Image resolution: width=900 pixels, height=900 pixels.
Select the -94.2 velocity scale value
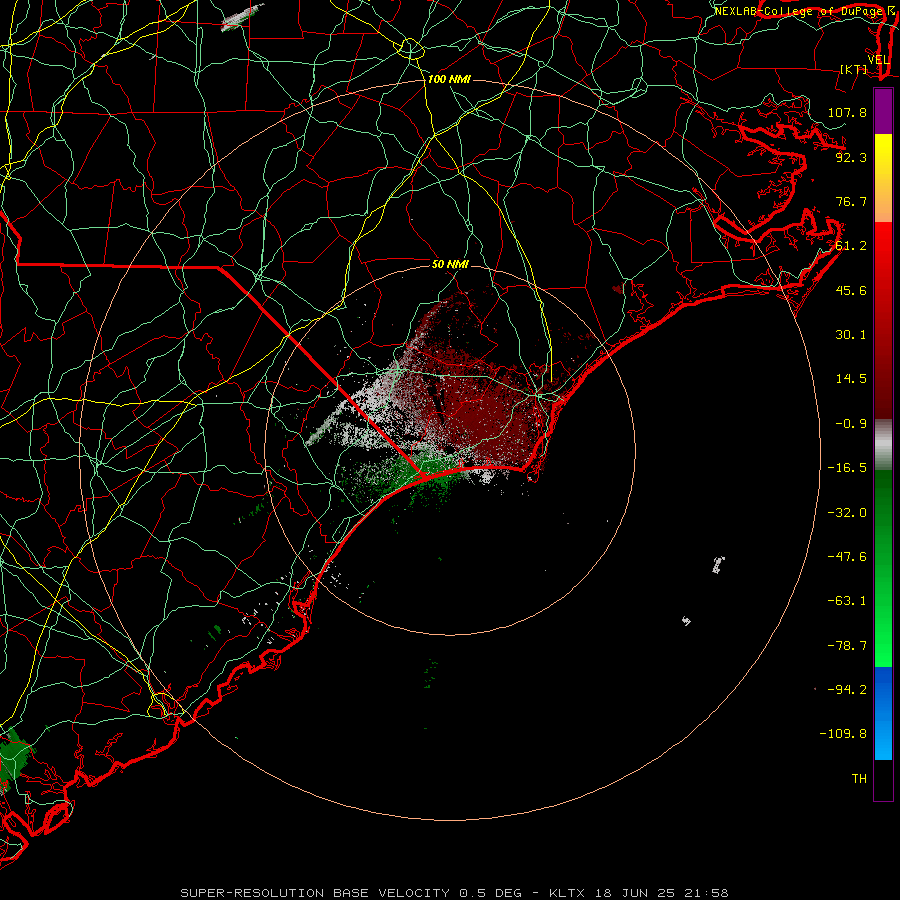(x=847, y=690)
